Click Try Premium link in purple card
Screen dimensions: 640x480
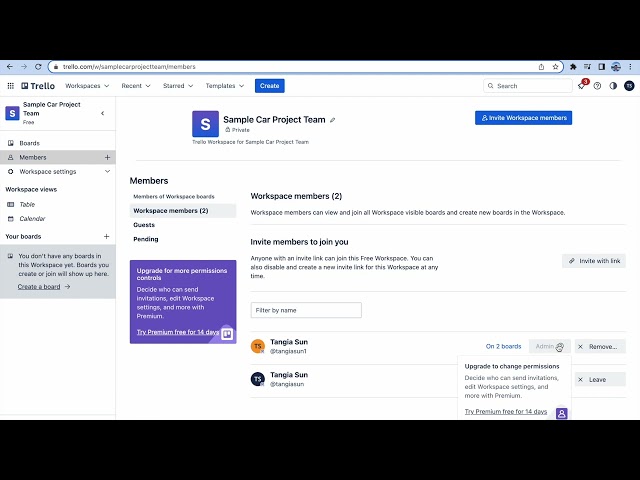178,332
